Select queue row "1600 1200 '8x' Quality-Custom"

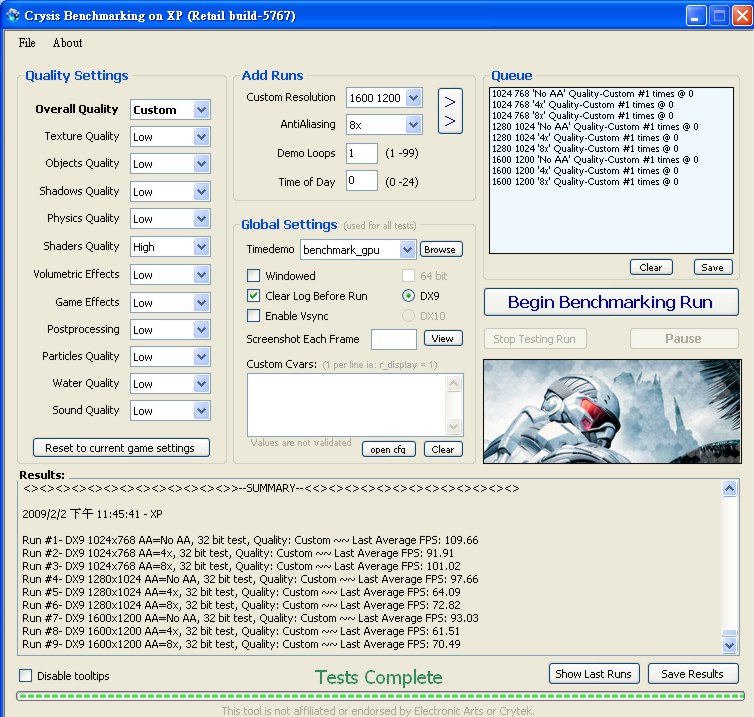585,182
